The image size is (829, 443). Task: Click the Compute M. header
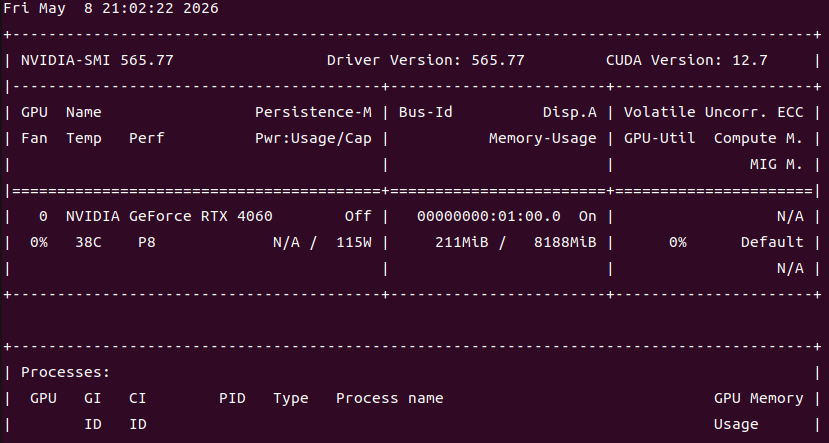[759, 139]
